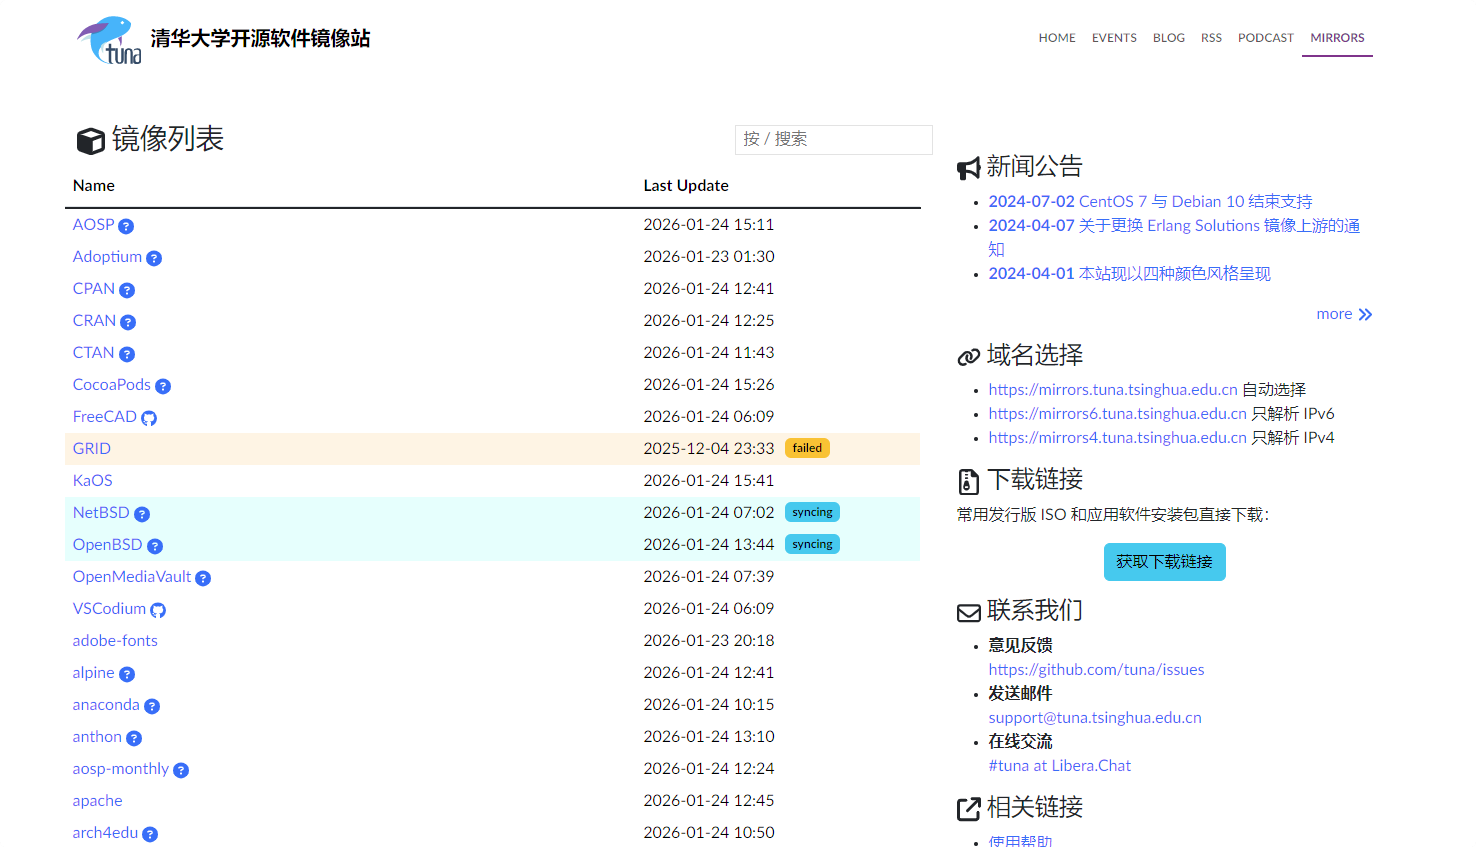Viewport: 1476px width, 847px height.
Task: Open help icon next to CocoaPods
Action: [163, 386]
